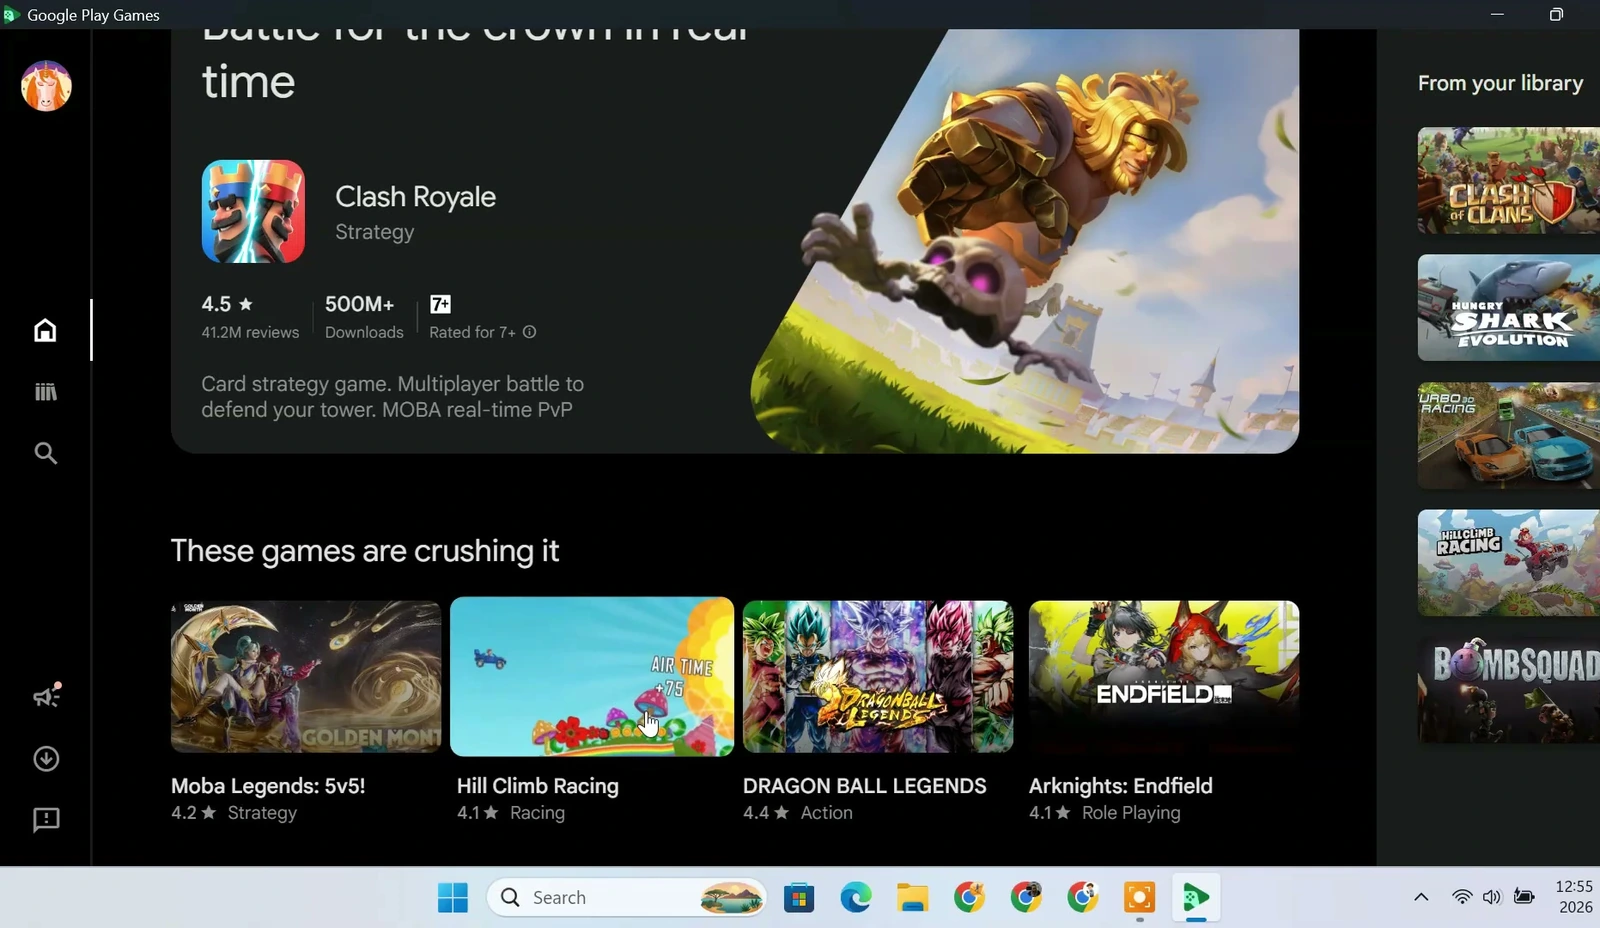
Task: Click the Clash Royale hero banner artwork
Action: pos(1025,241)
